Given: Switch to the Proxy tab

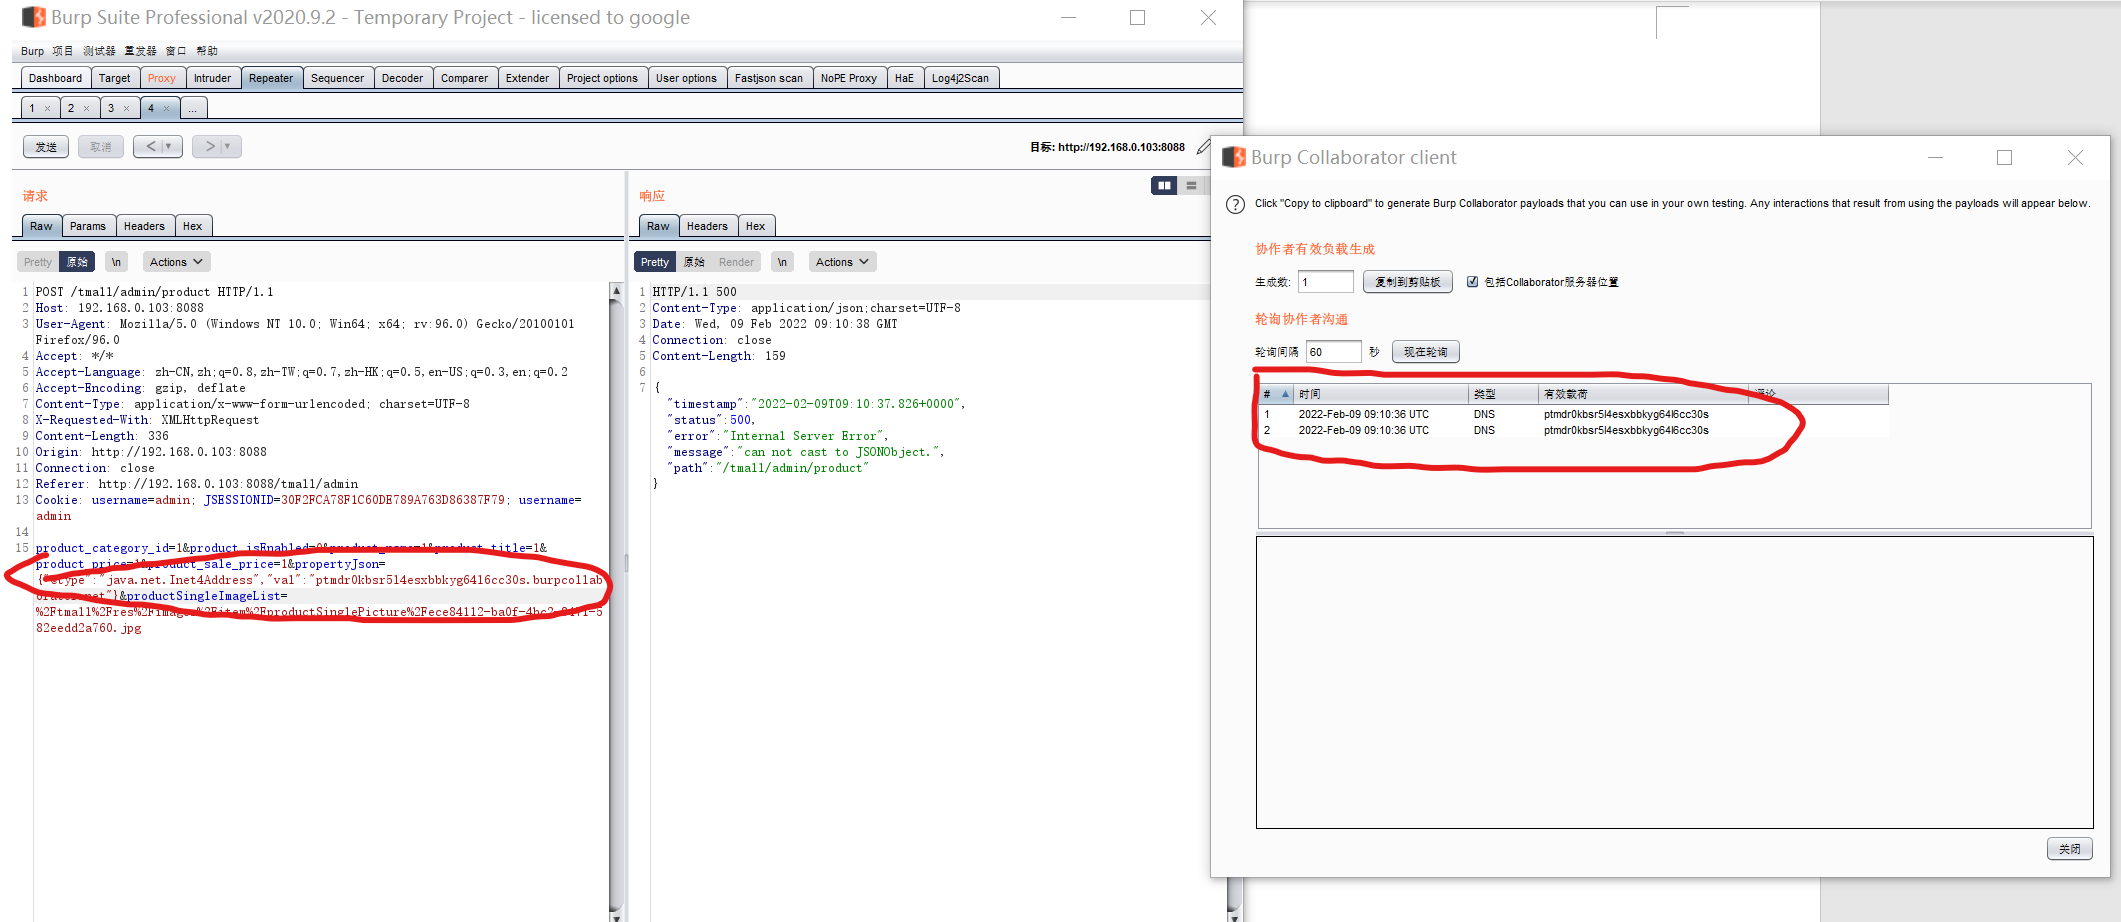Looking at the screenshot, I should pyautogui.click(x=161, y=78).
